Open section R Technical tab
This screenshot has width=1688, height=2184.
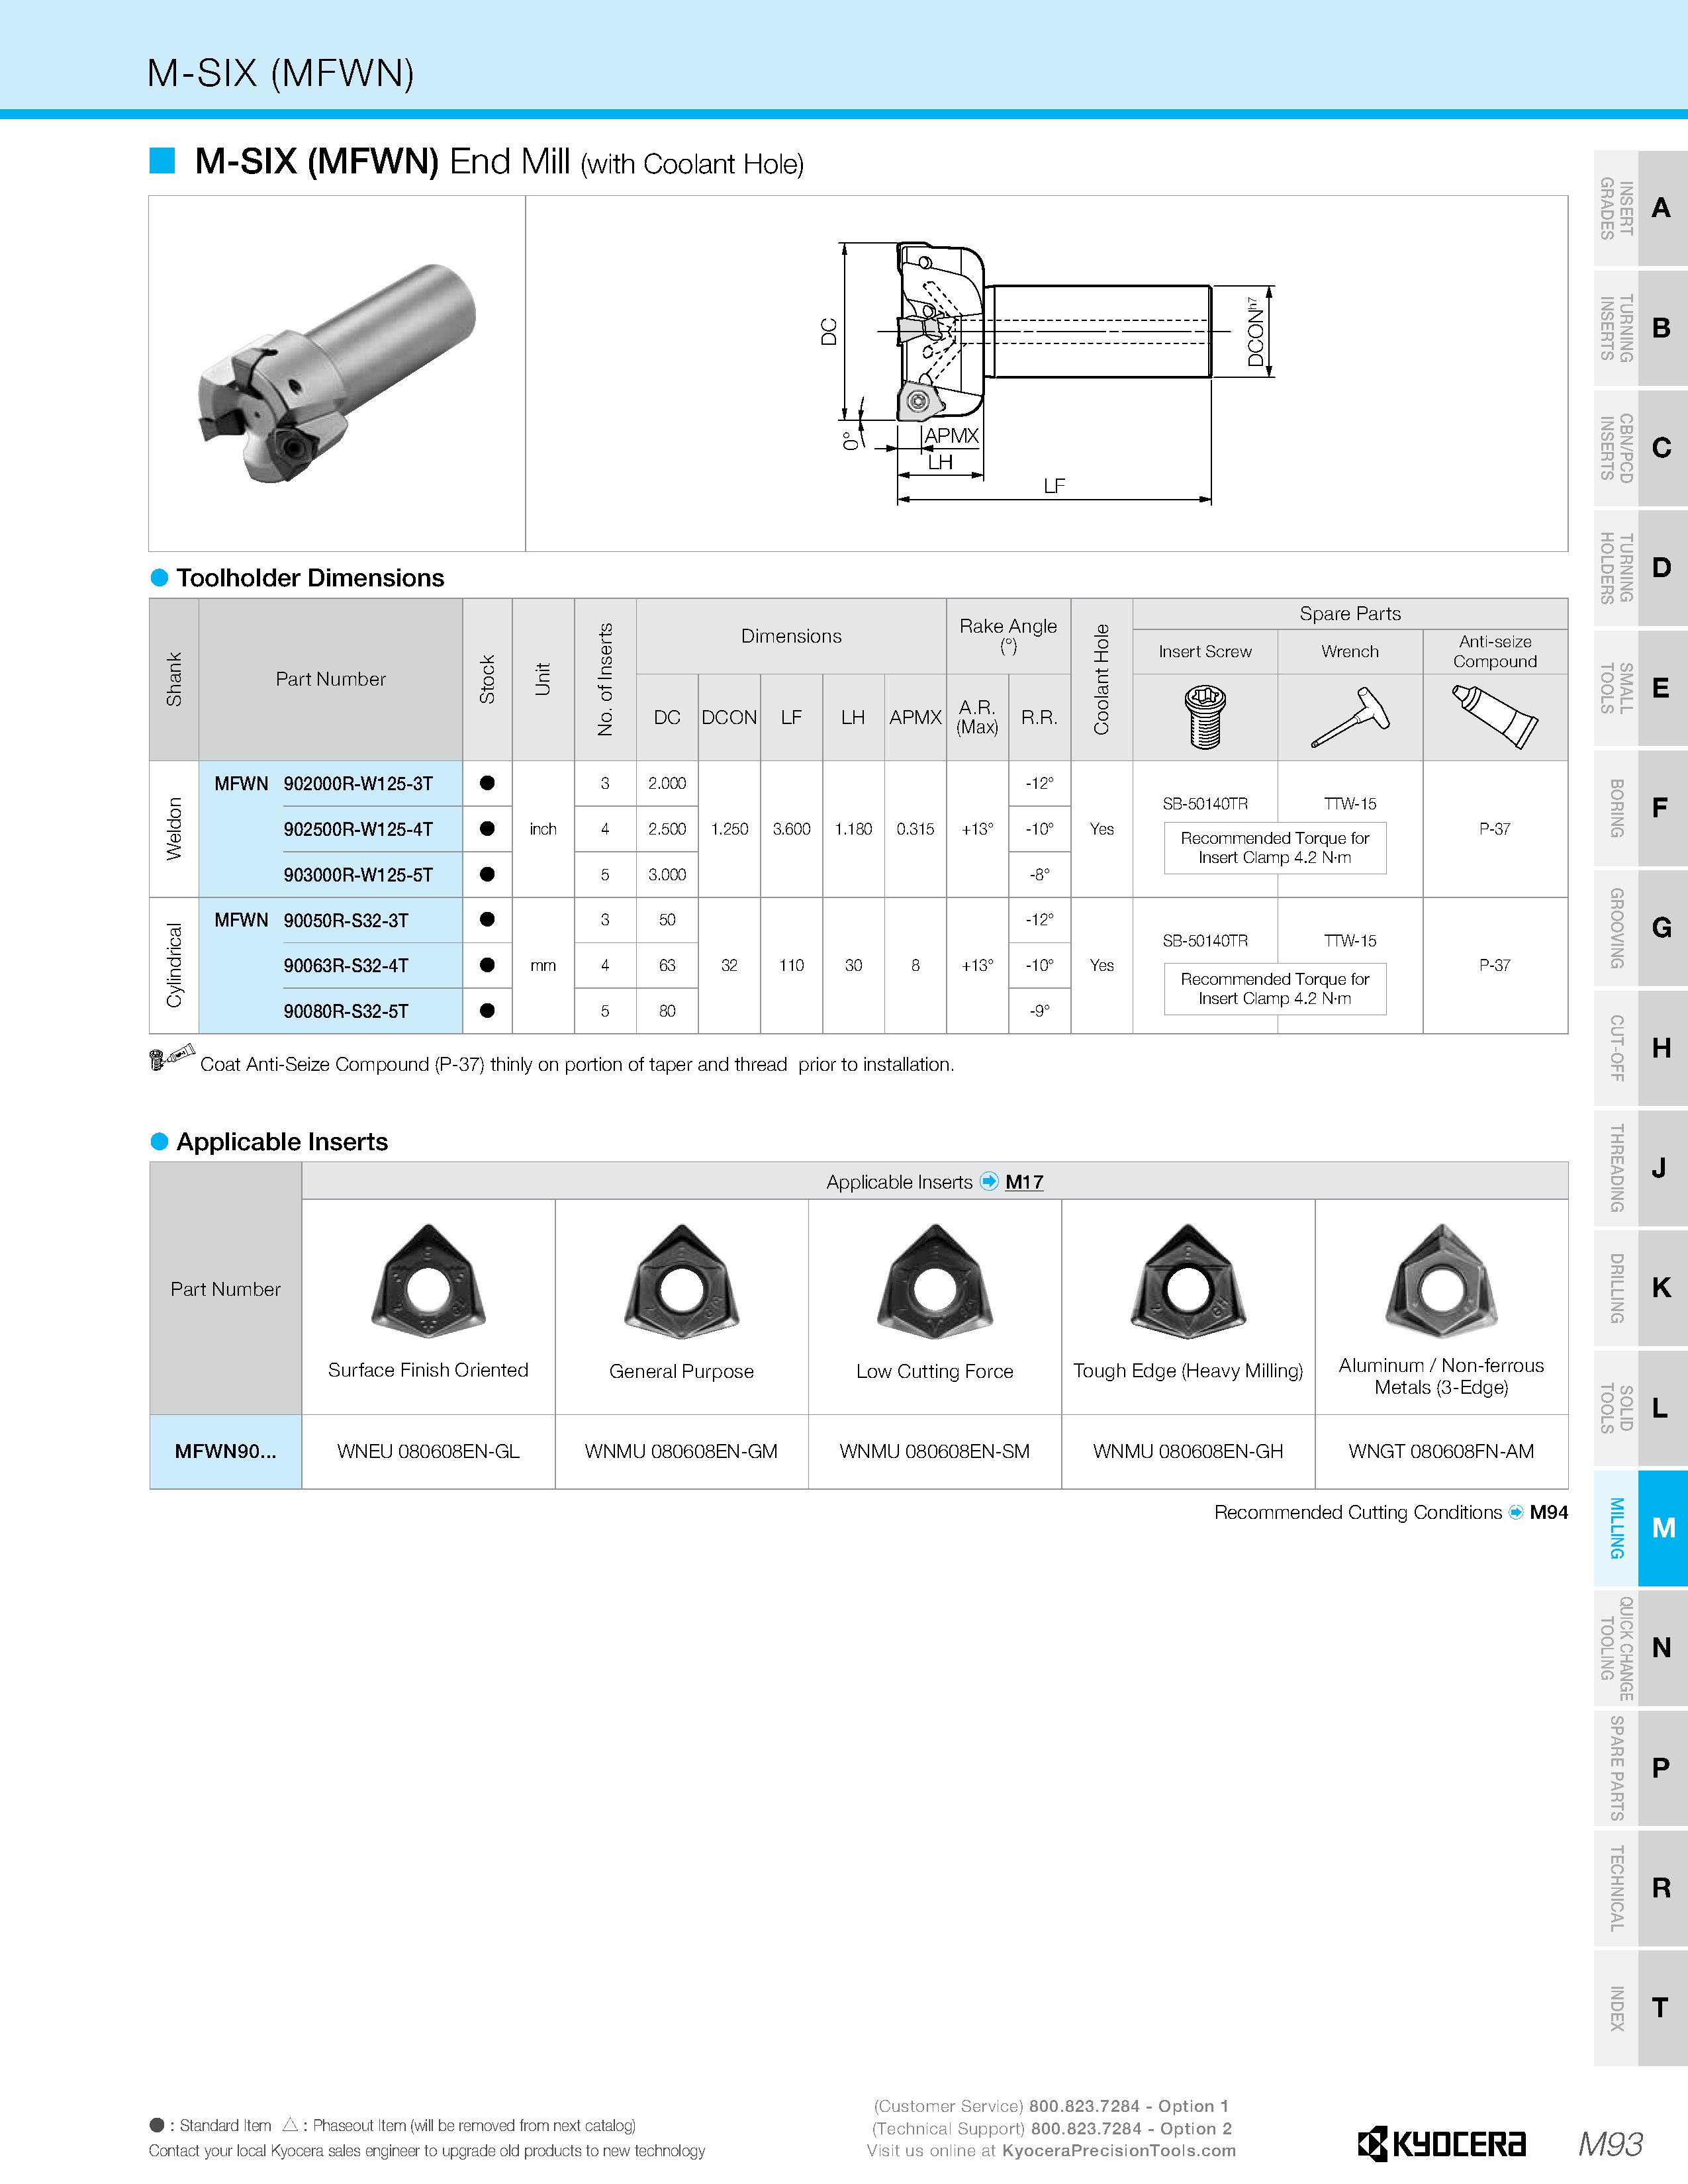(1641, 1888)
